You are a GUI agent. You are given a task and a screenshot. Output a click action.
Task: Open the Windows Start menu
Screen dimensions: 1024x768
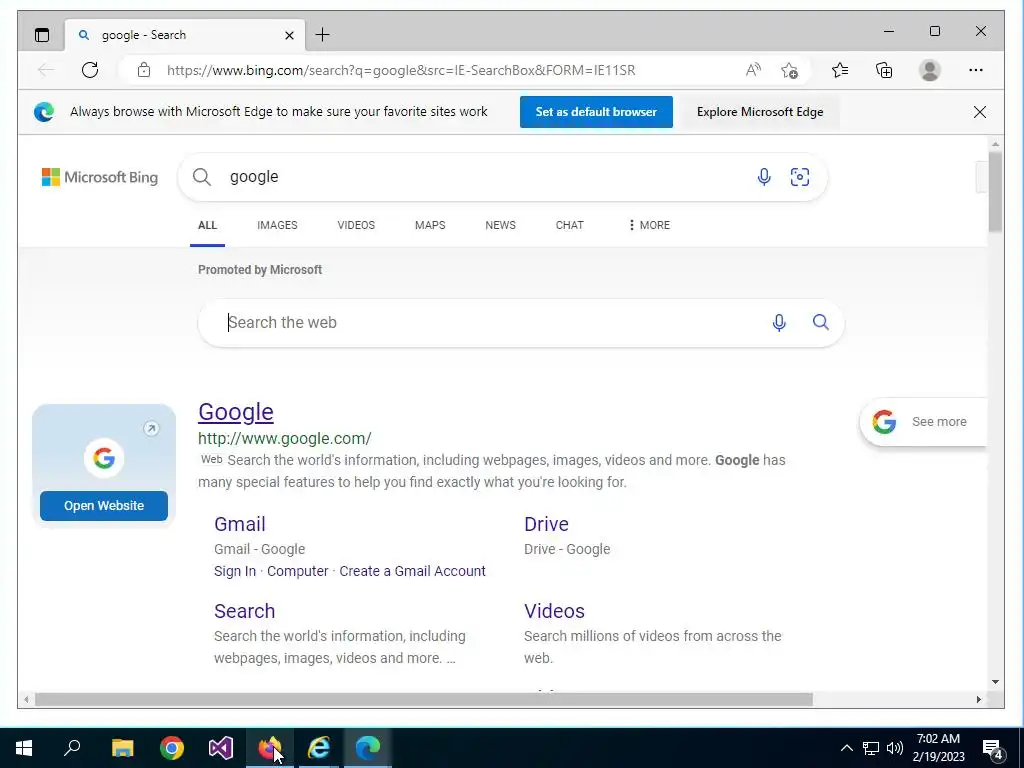[24, 748]
